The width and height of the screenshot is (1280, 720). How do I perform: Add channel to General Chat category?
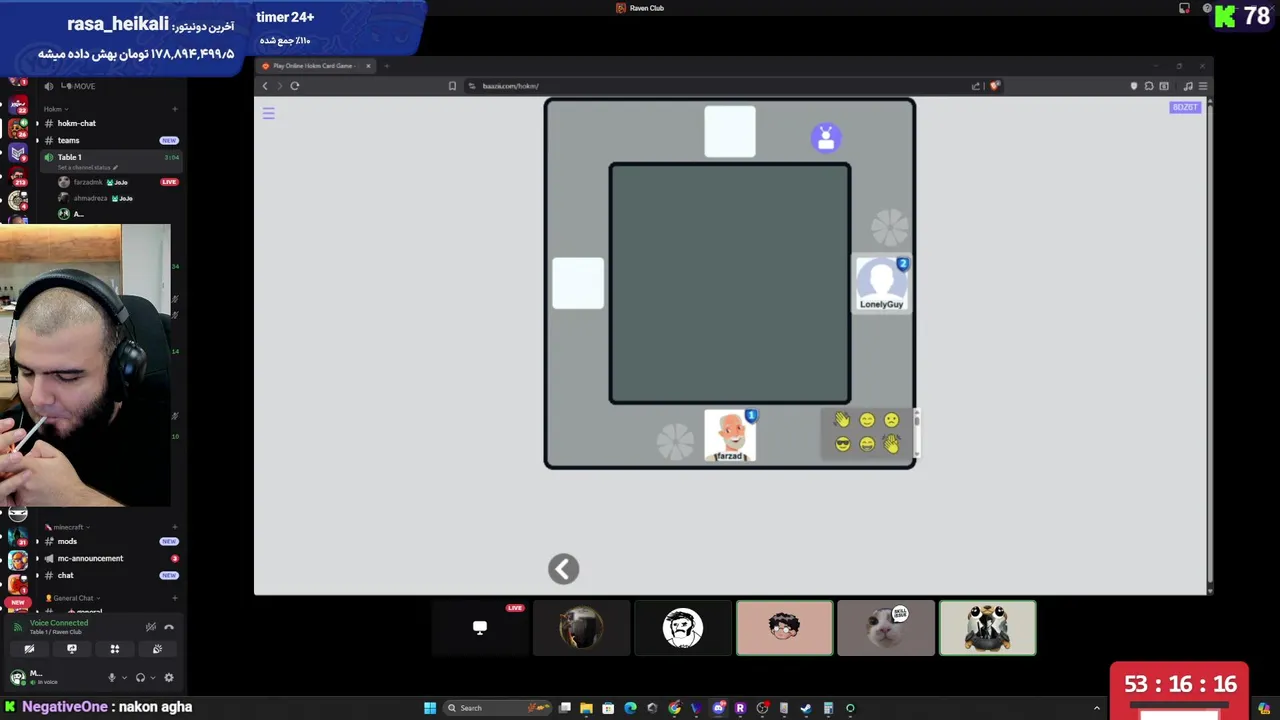click(x=174, y=598)
